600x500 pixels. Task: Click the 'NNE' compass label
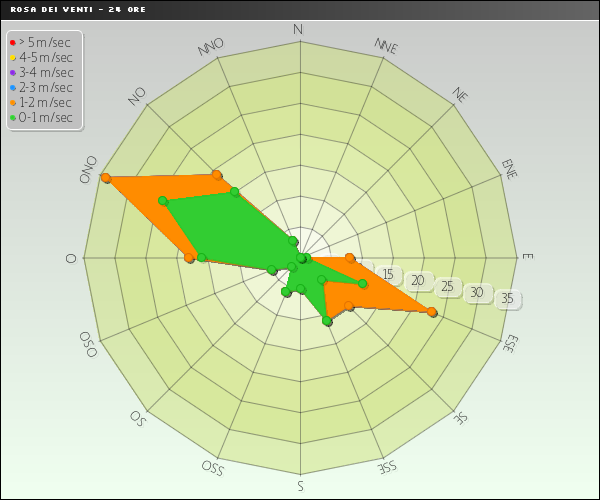point(386,46)
